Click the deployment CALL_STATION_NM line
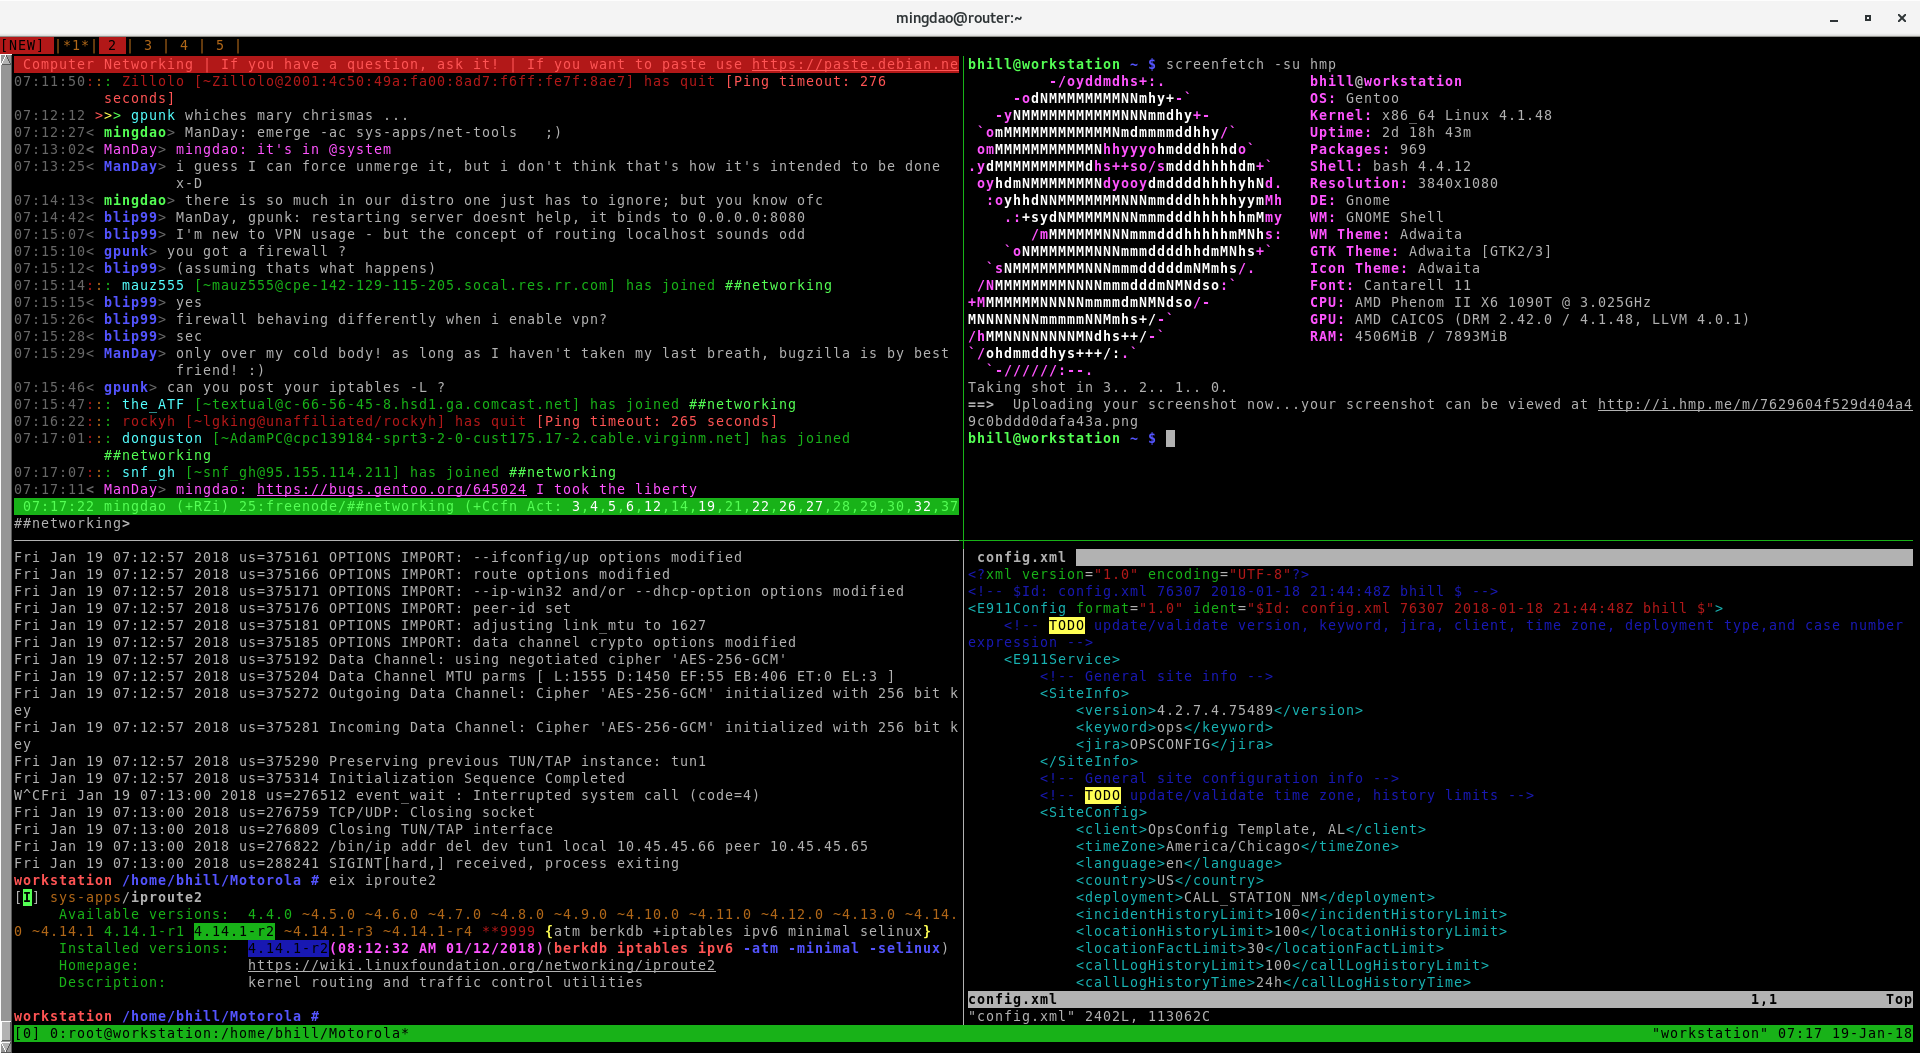1920x1053 pixels. [x=1256, y=897]
